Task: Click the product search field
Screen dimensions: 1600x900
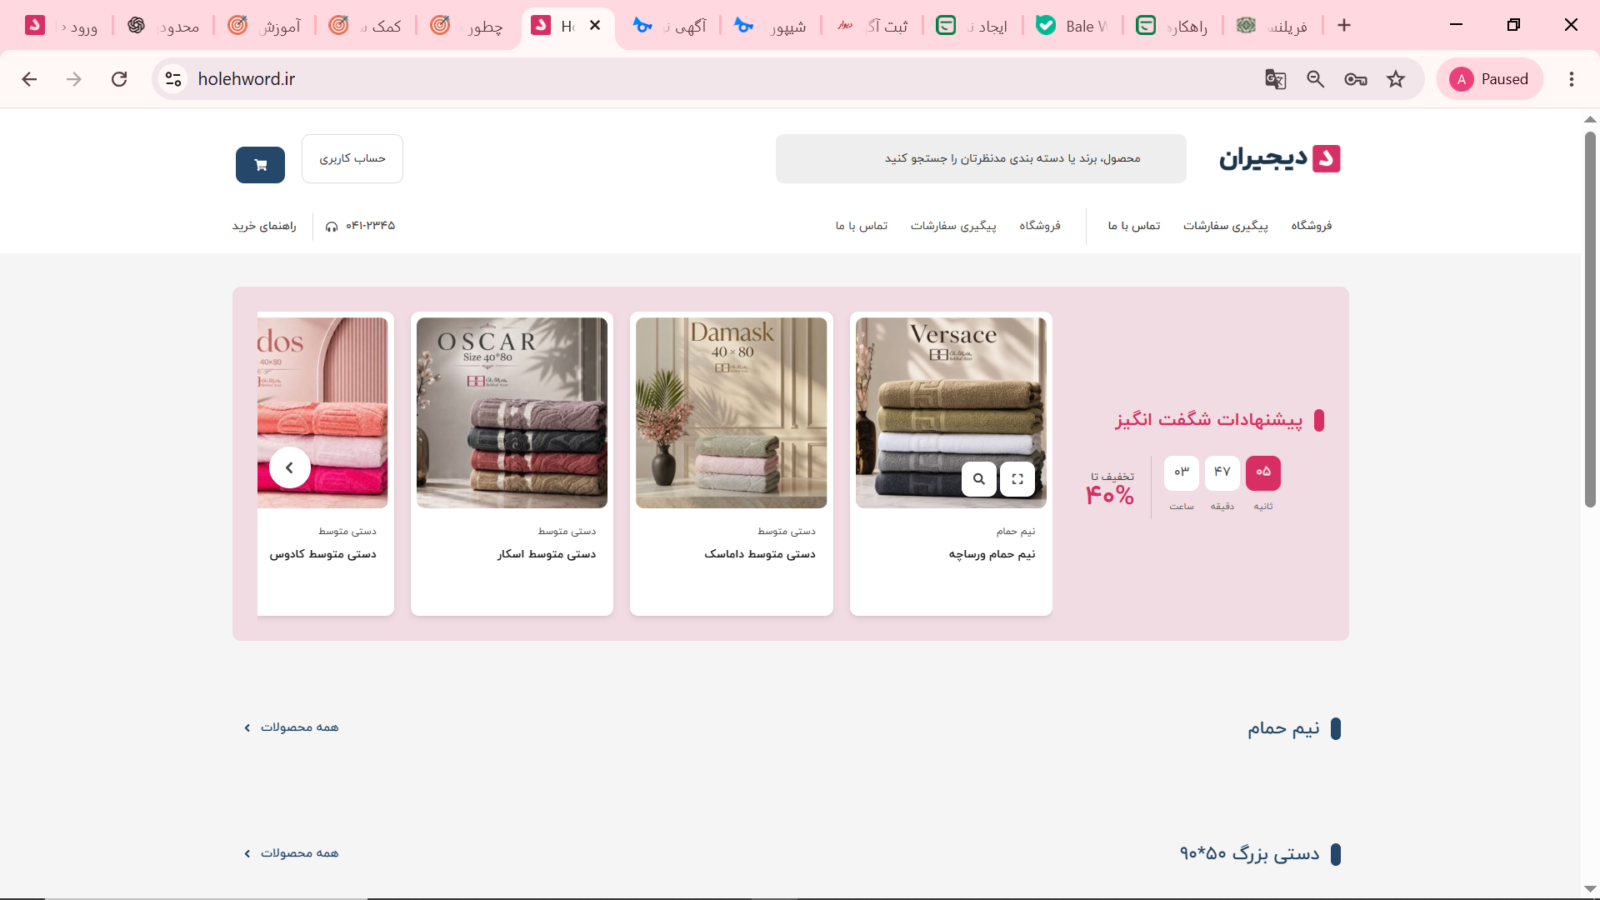Action: 981,159
